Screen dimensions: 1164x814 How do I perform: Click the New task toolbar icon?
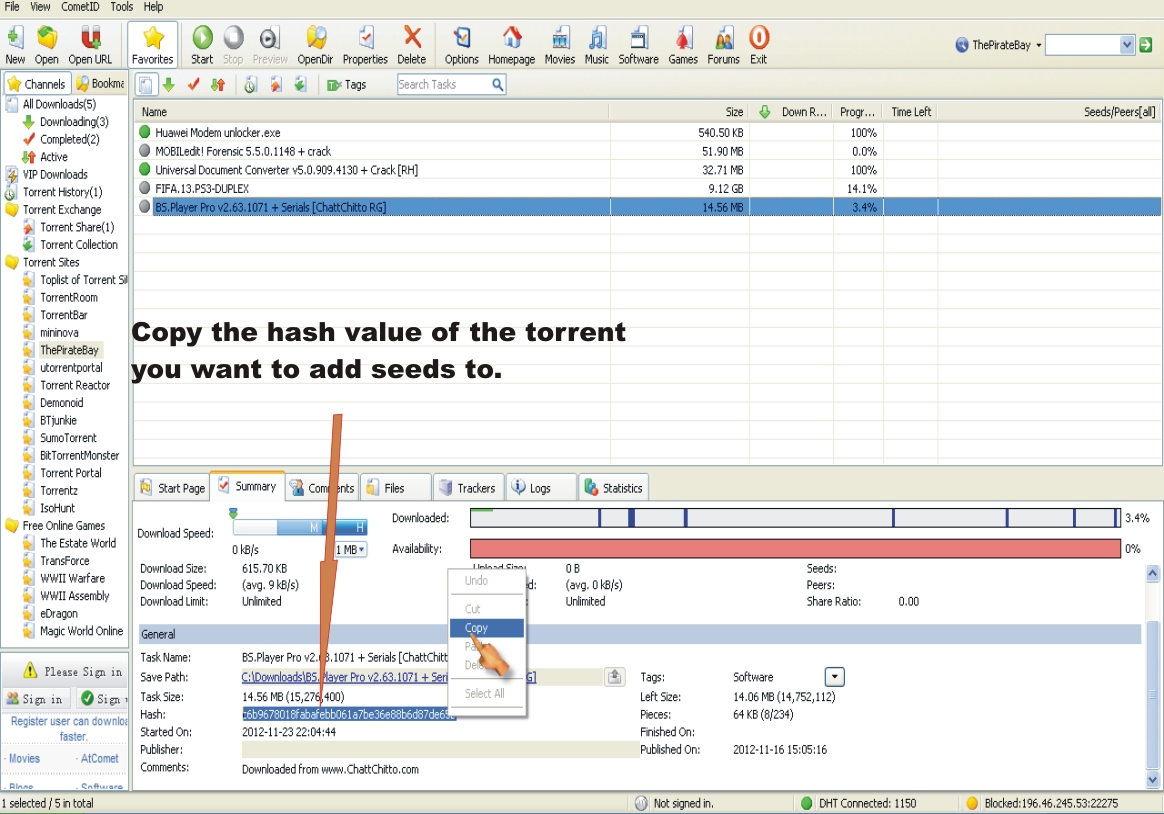pyautogui.click(x=15, y=45)
